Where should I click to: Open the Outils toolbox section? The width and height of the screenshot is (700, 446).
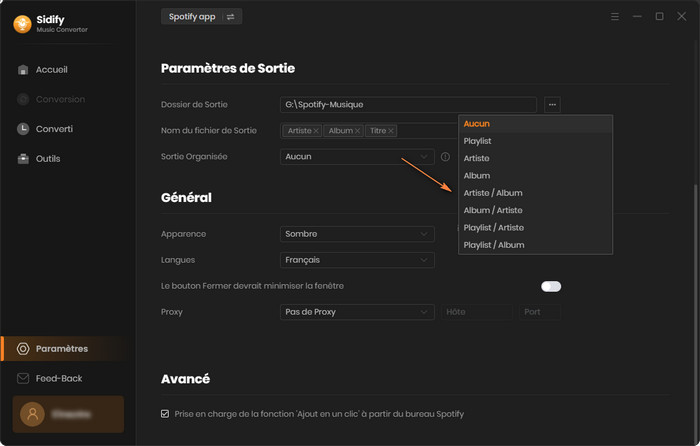(47, 159)
